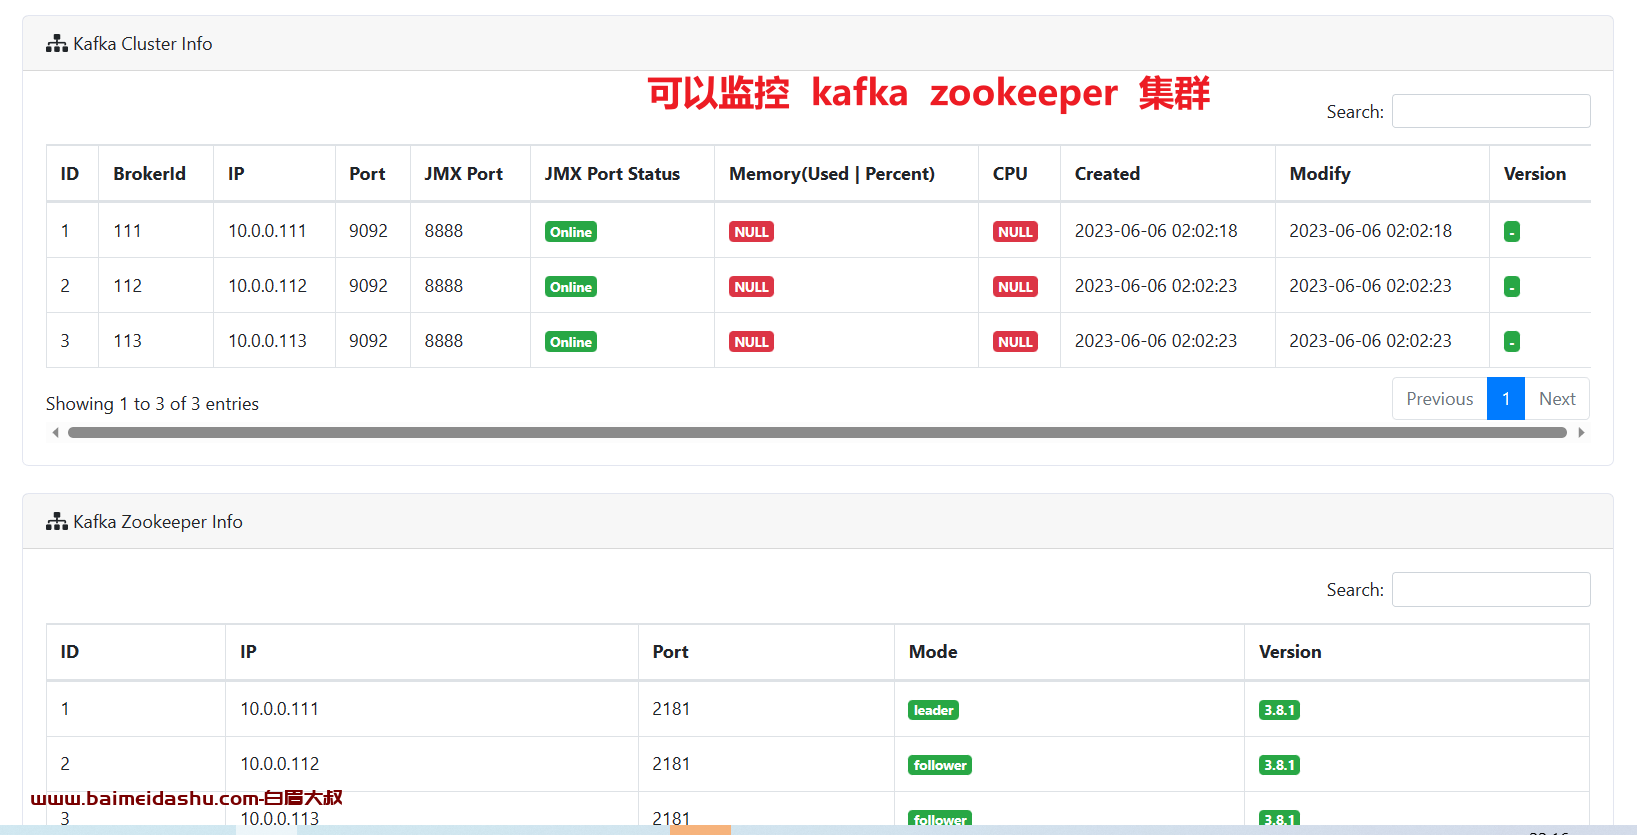Click the leader mode badge
Image resolution: width=1637 pixels, height=835 pixels.
tap(933, 710)
